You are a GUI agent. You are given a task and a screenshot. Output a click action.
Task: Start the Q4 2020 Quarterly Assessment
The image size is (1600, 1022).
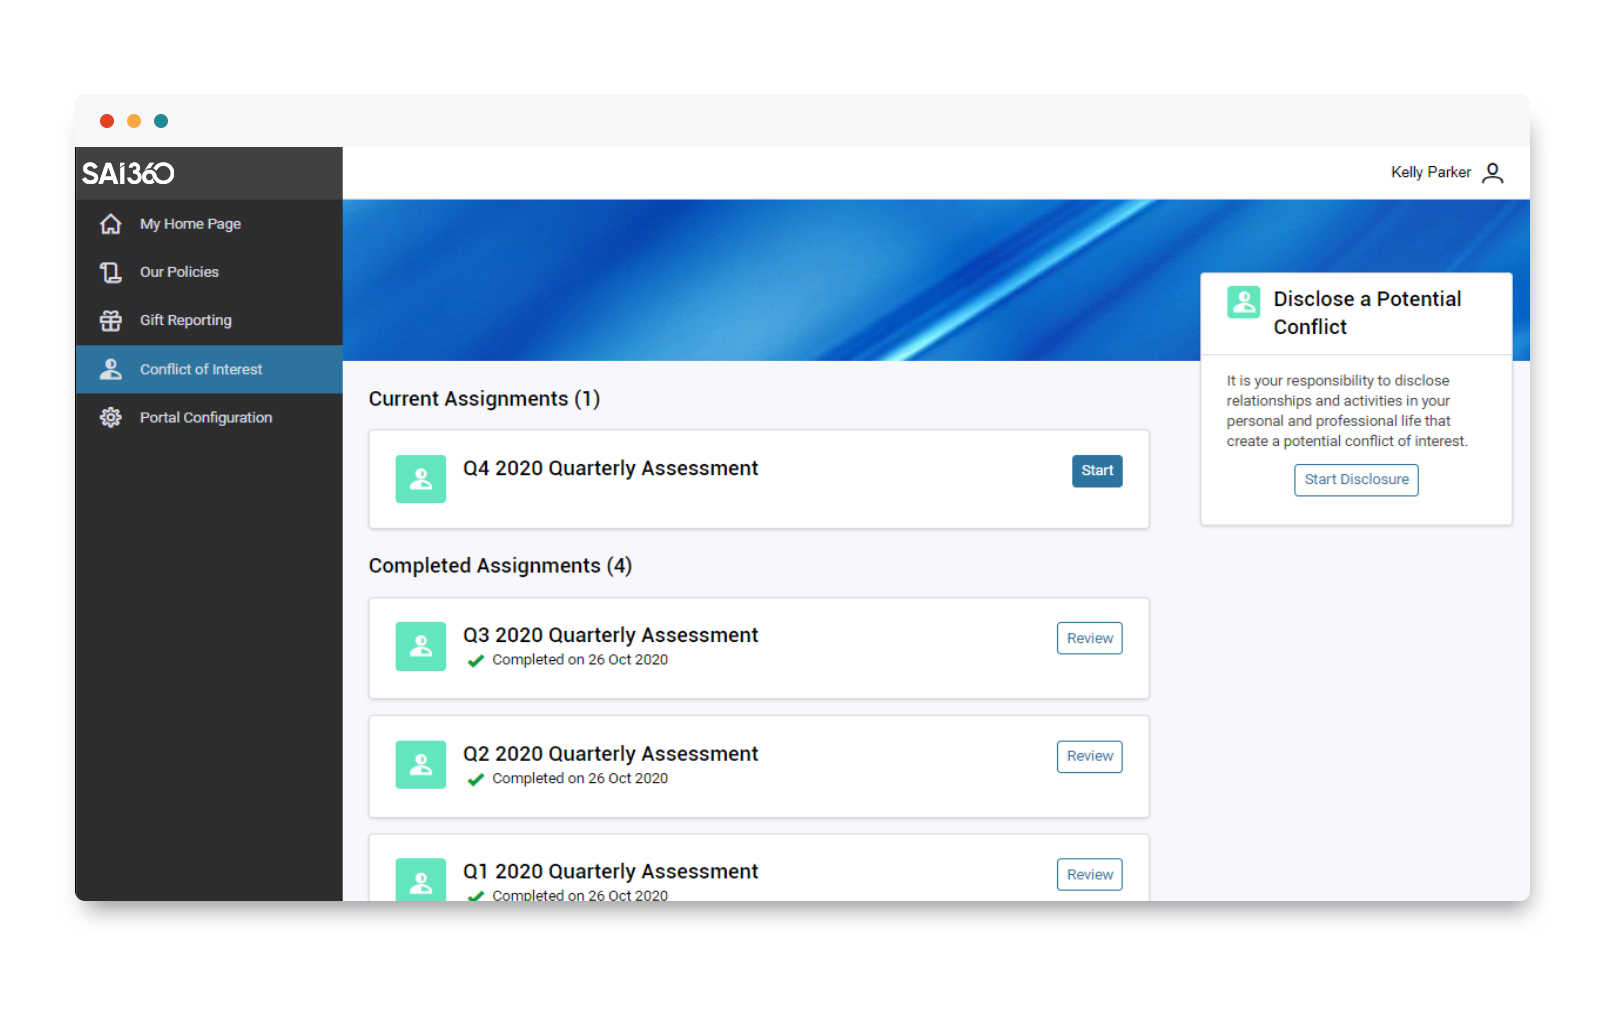1097,470
